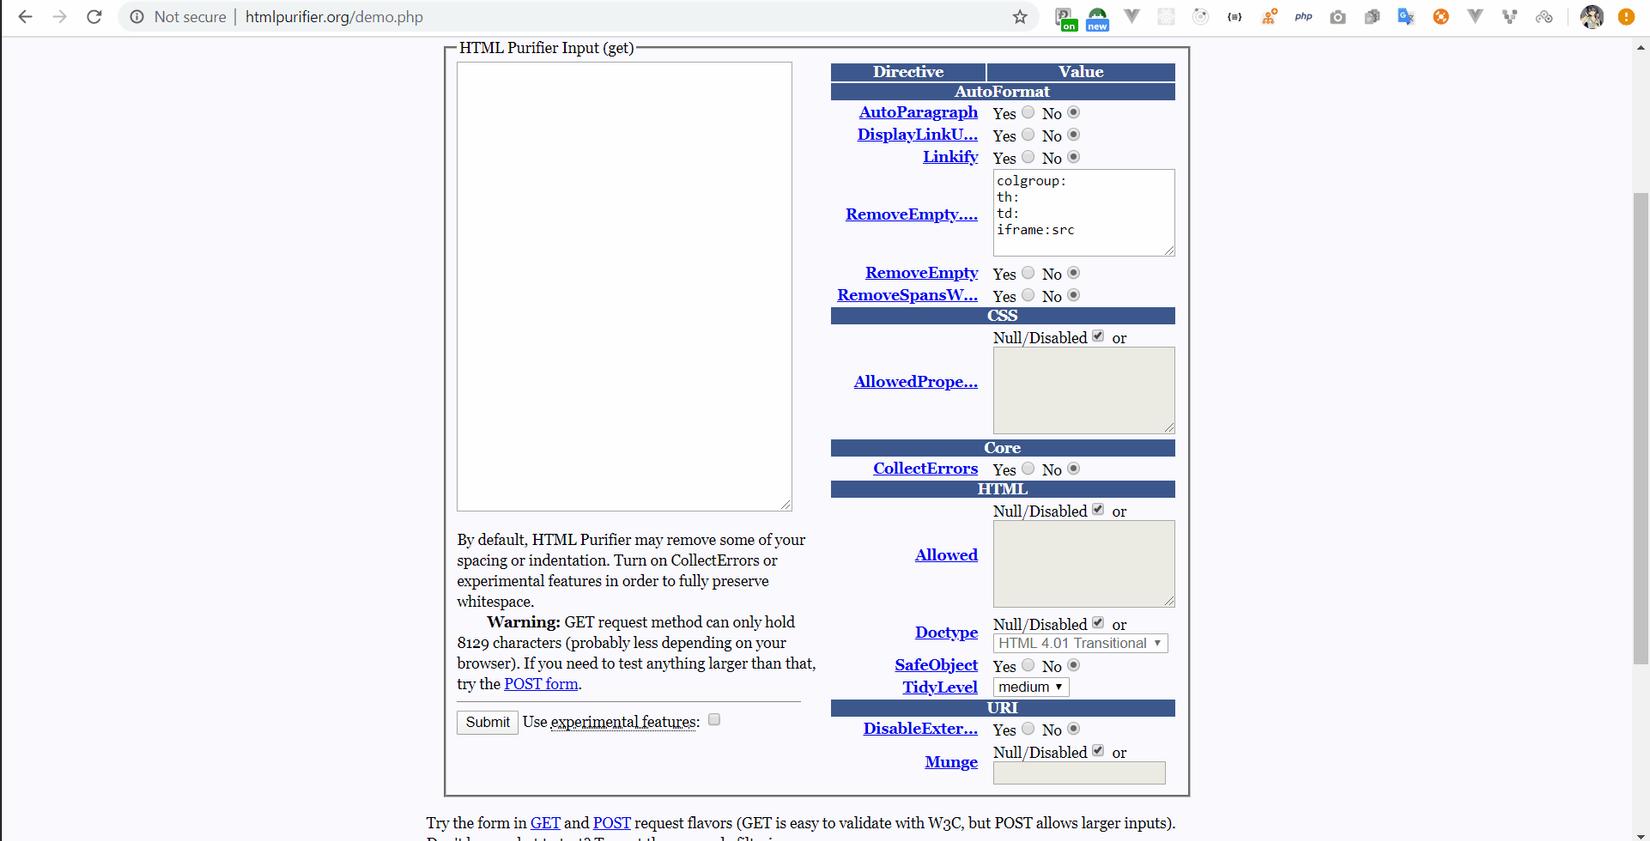Click the orange exclamation alert icon
This screenshot has width=1650, height=841.
(1627, 17)
